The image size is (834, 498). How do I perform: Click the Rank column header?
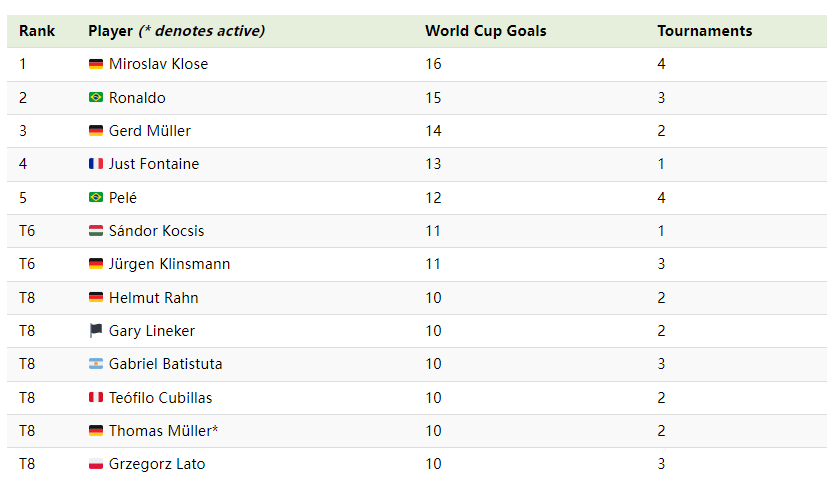(x=37, y=31)
